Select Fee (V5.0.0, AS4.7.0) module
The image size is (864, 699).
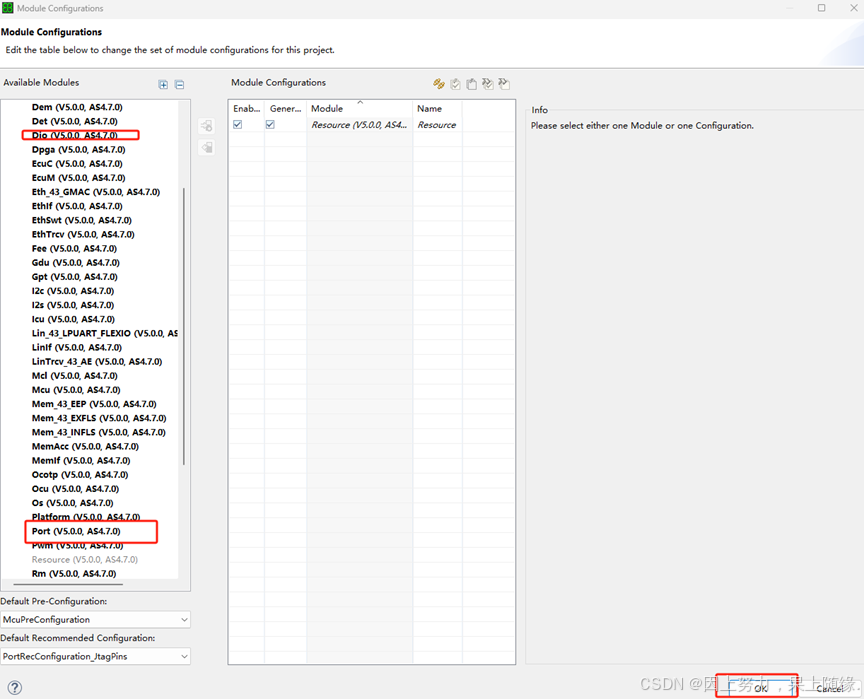click(x=74, y=248)
